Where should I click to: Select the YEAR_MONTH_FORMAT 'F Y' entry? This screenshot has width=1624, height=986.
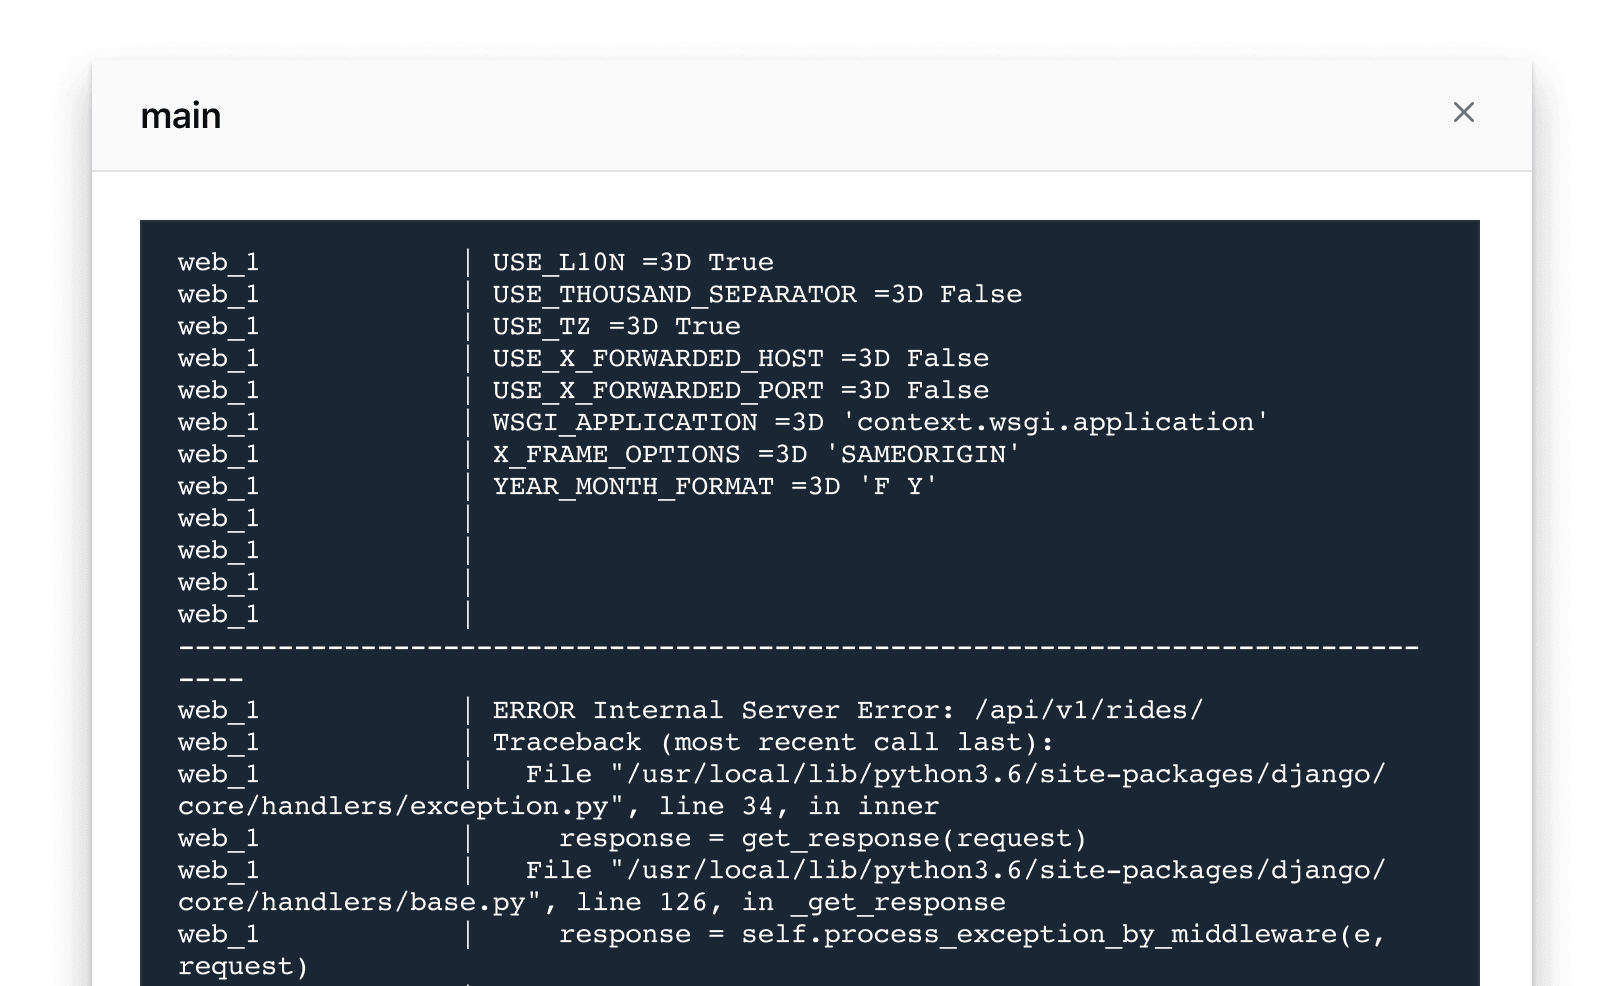click(714, 486)
